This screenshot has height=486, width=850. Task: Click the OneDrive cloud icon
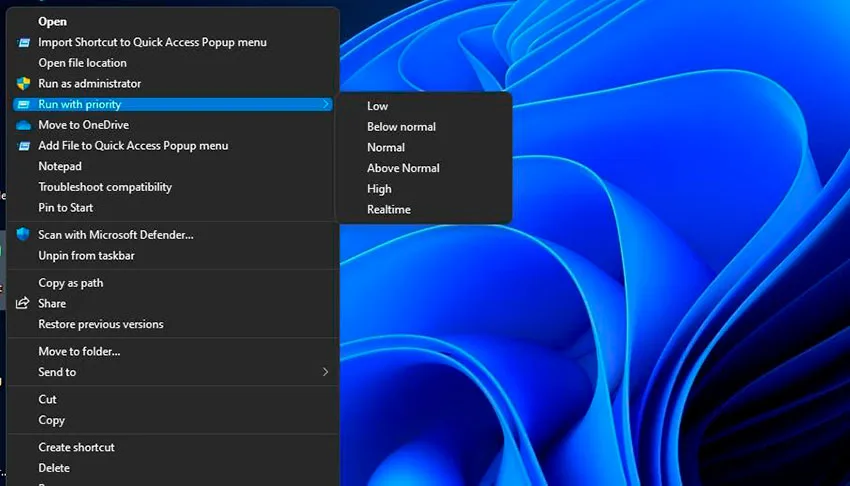click(x=23, y=125)
